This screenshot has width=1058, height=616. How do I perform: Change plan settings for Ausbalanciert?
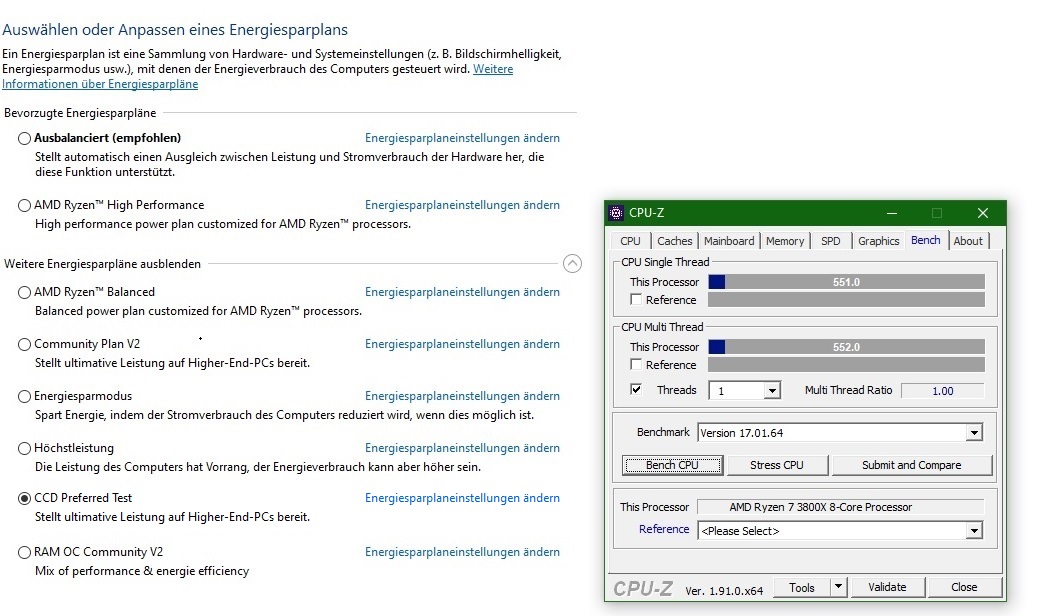click(462, 138)
